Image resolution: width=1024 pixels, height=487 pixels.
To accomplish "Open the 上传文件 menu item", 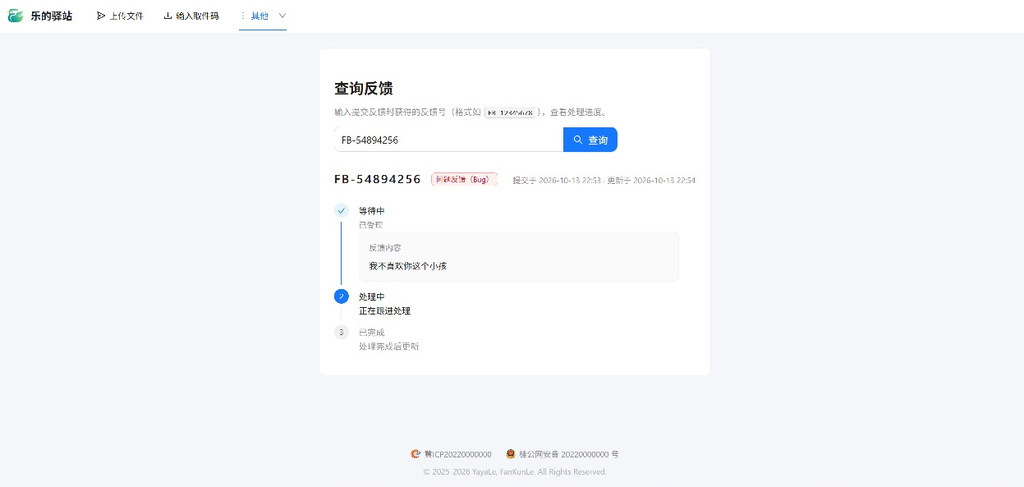I will (x=120, y=16).
